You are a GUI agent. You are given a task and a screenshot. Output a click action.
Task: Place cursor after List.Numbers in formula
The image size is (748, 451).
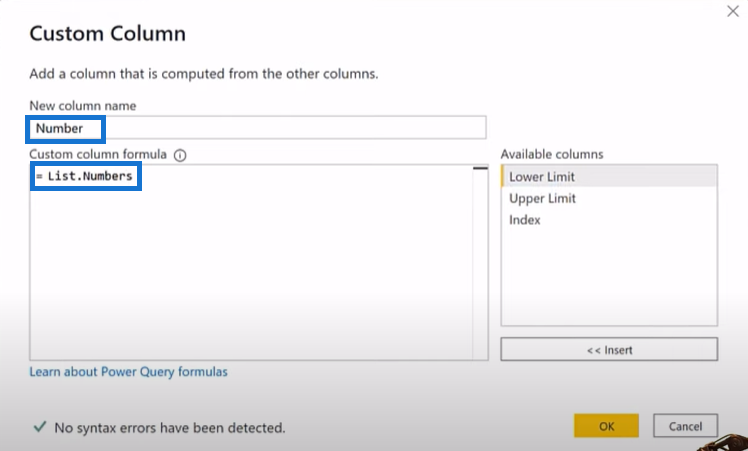point(133,176)
